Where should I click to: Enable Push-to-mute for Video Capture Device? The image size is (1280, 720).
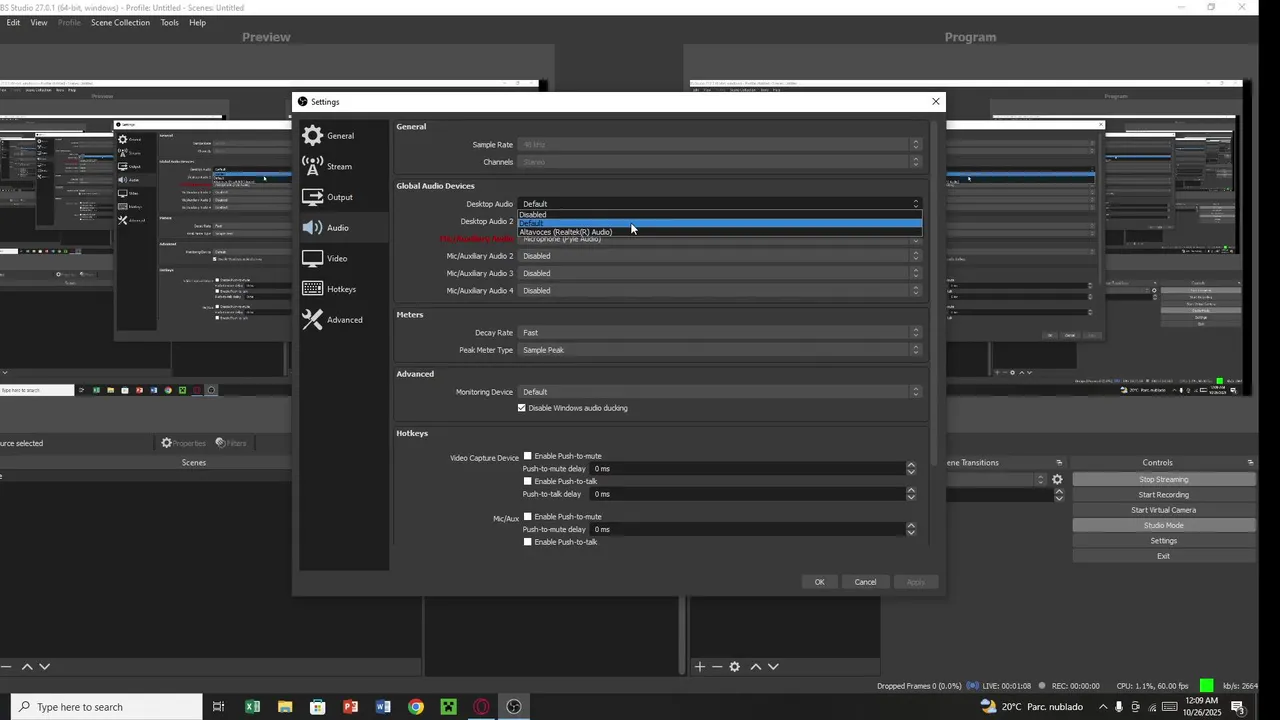(x=528, y=456)
